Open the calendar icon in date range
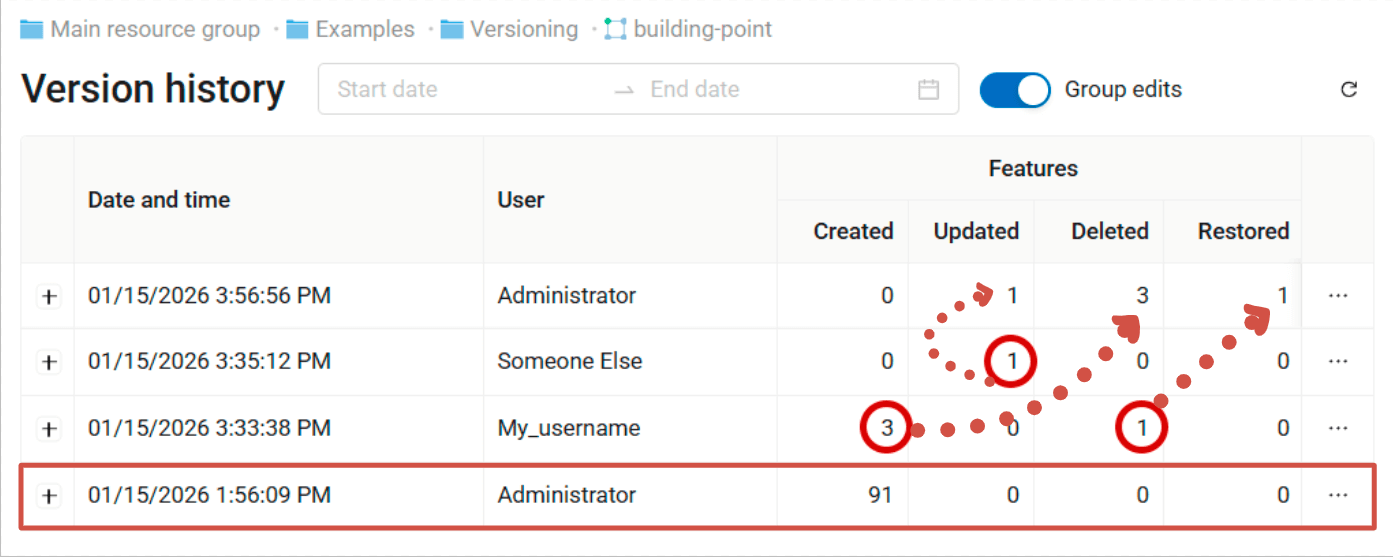1393x557 pixels. (928, 90)
